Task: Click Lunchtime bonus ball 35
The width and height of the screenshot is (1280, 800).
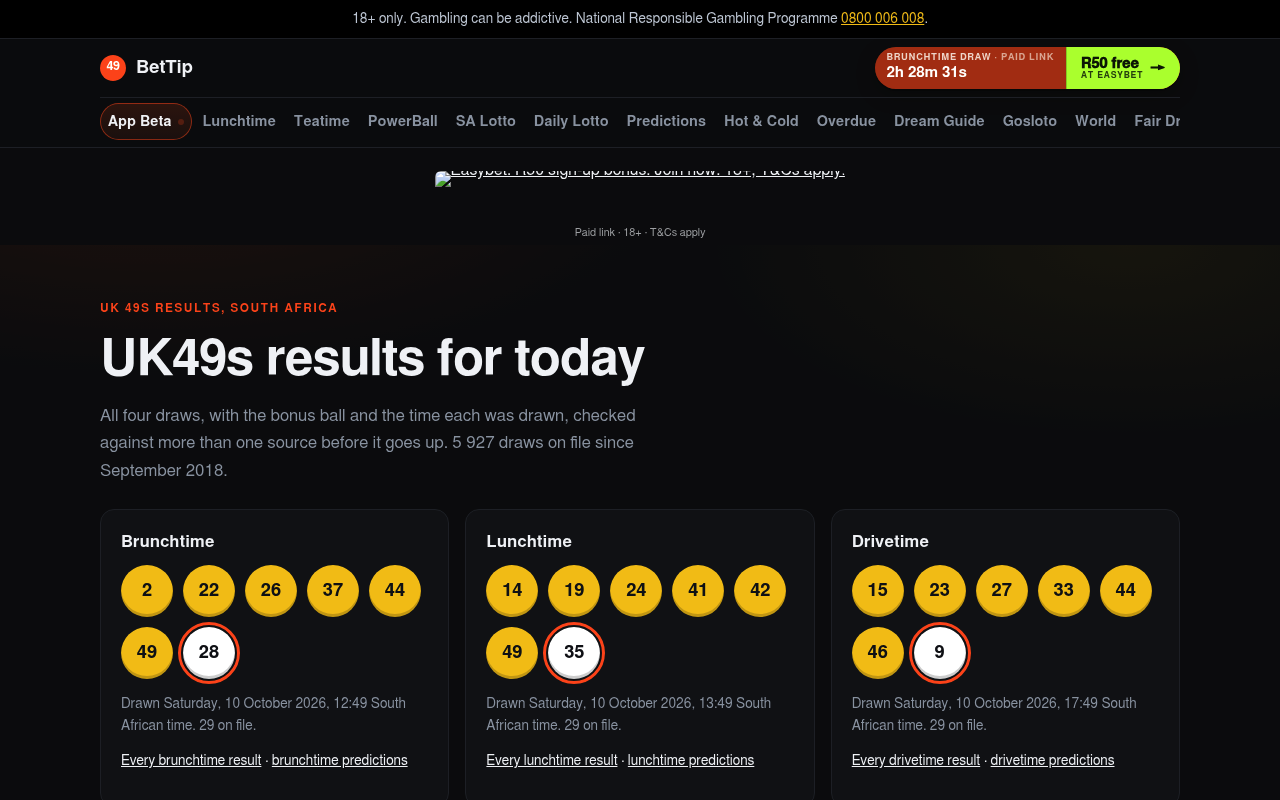Action: pos(574,652)
